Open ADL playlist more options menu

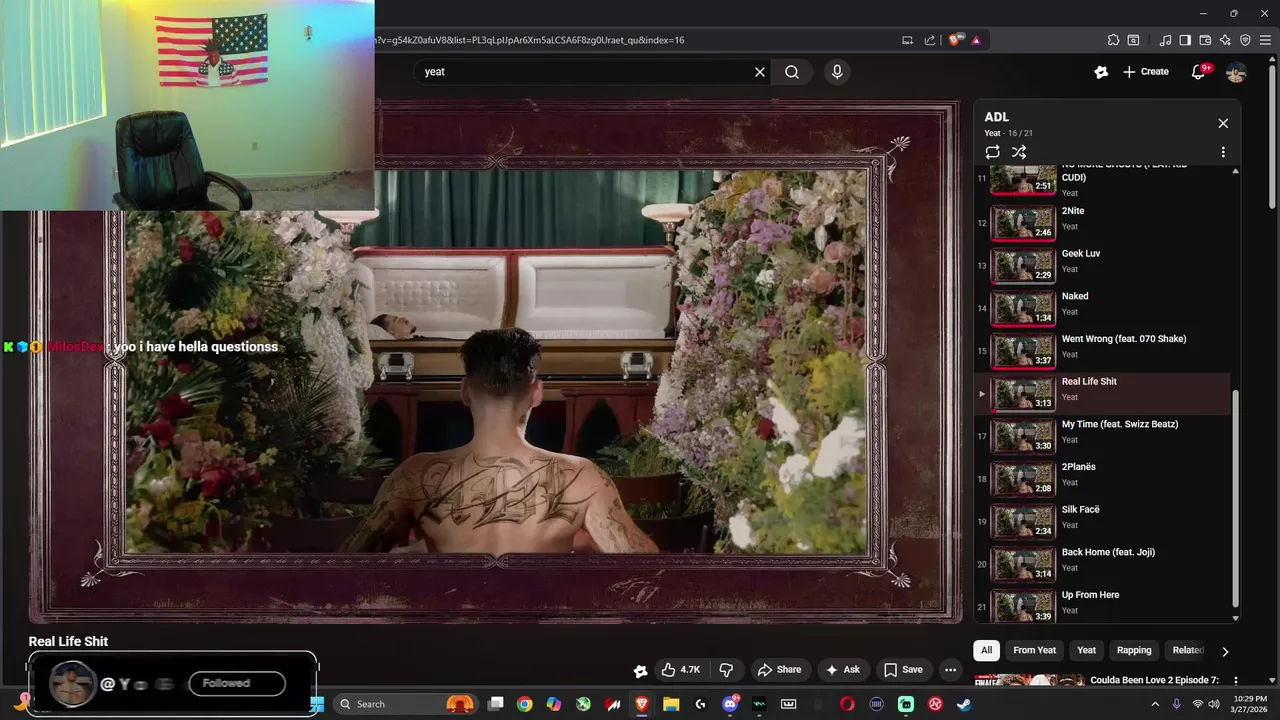pyautogui.click(x=1223, y=152)
